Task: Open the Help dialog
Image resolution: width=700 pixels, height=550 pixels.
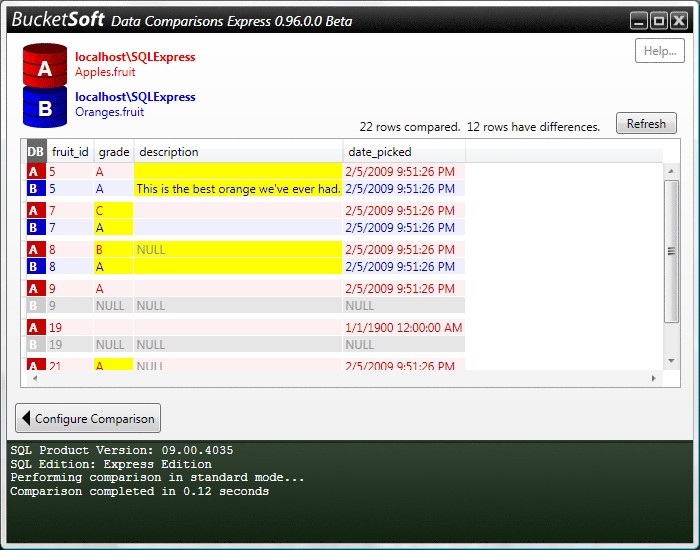Action: coord(660,51)
